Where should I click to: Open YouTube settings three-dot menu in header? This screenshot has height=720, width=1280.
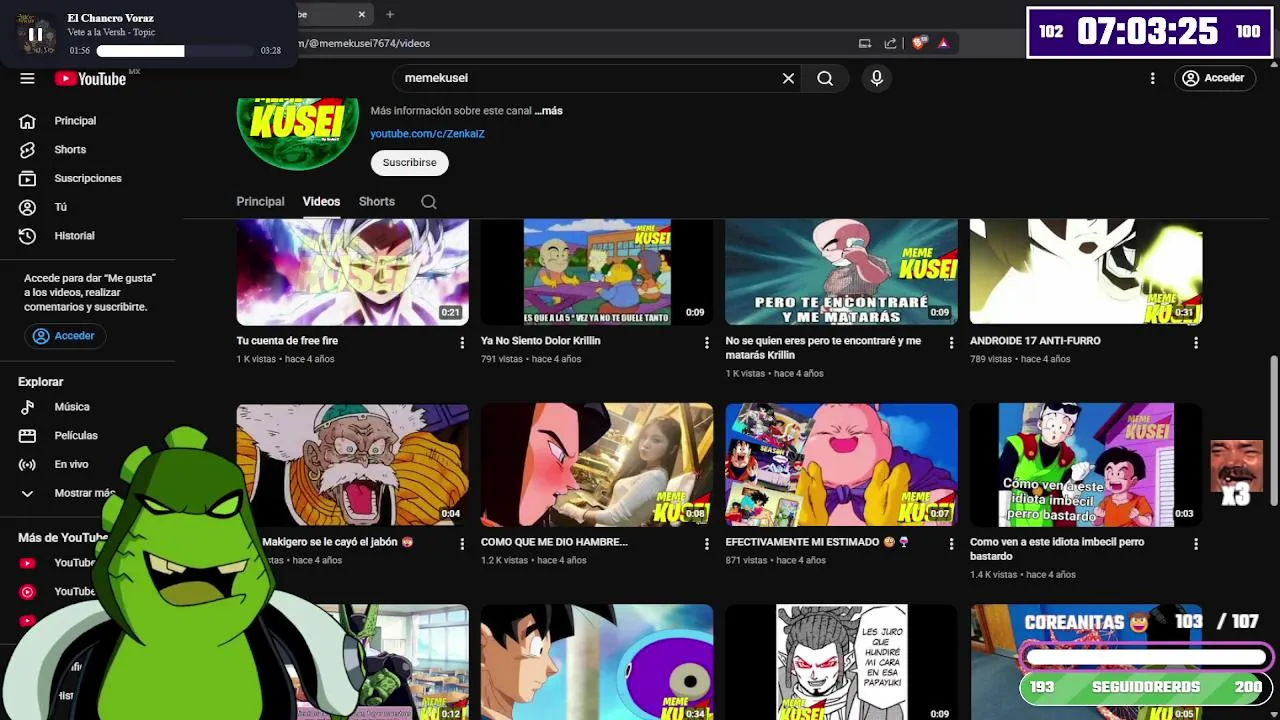(x=1152, y=78)
